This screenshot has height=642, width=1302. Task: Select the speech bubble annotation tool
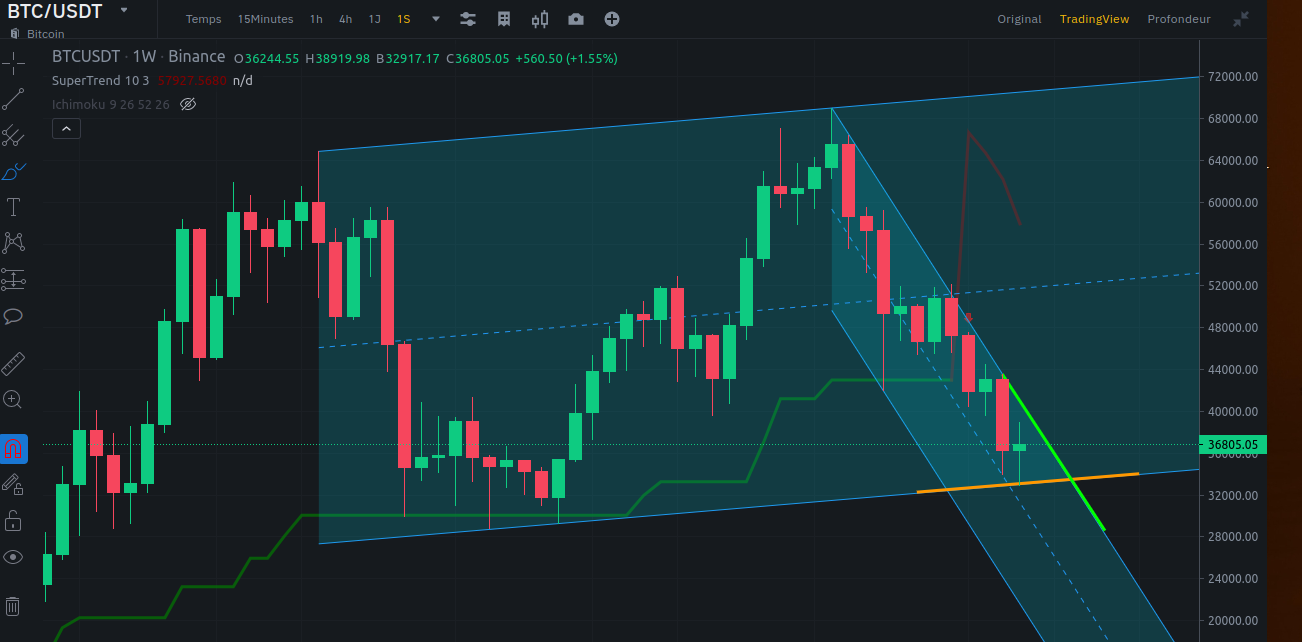tap(13, 316)
